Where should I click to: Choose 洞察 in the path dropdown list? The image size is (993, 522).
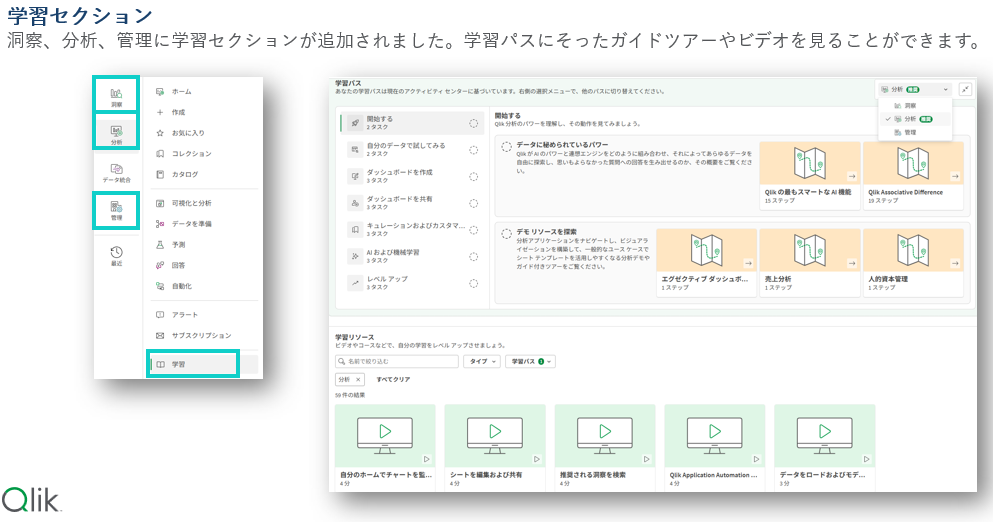coord(914,106)
